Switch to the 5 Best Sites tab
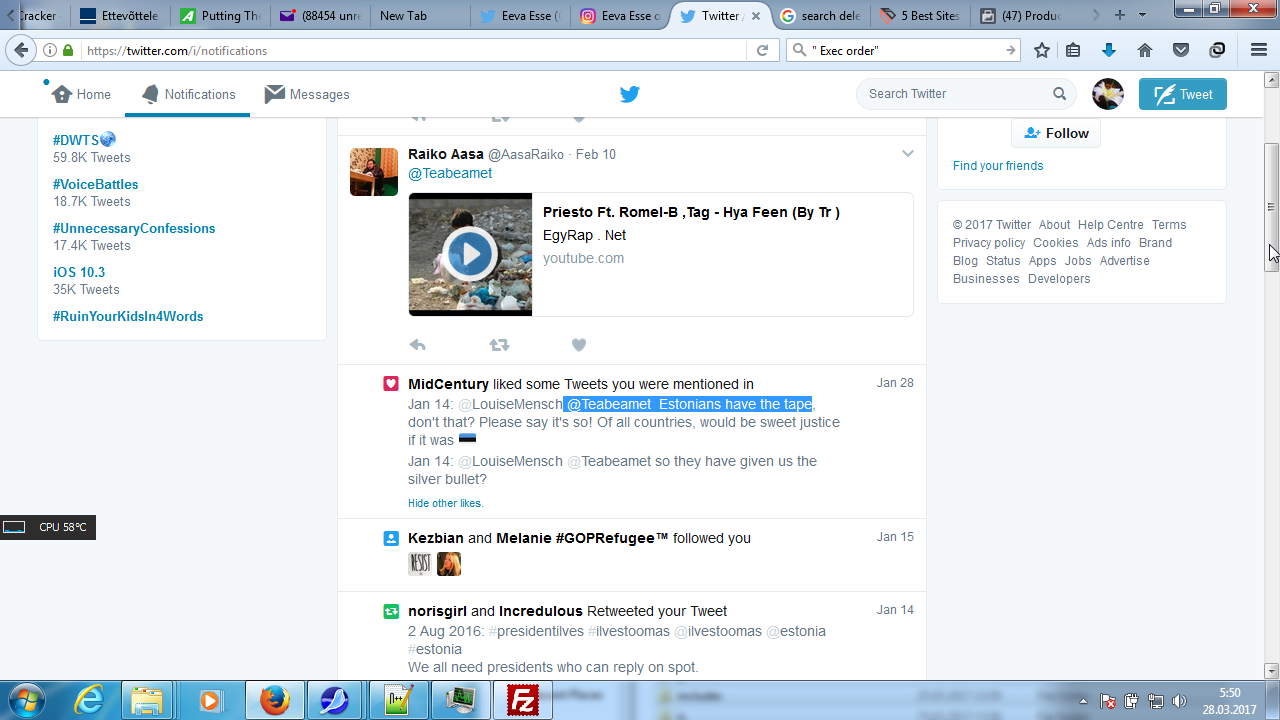Screen dimensions: 1280x720 click(x=920, y=15)
